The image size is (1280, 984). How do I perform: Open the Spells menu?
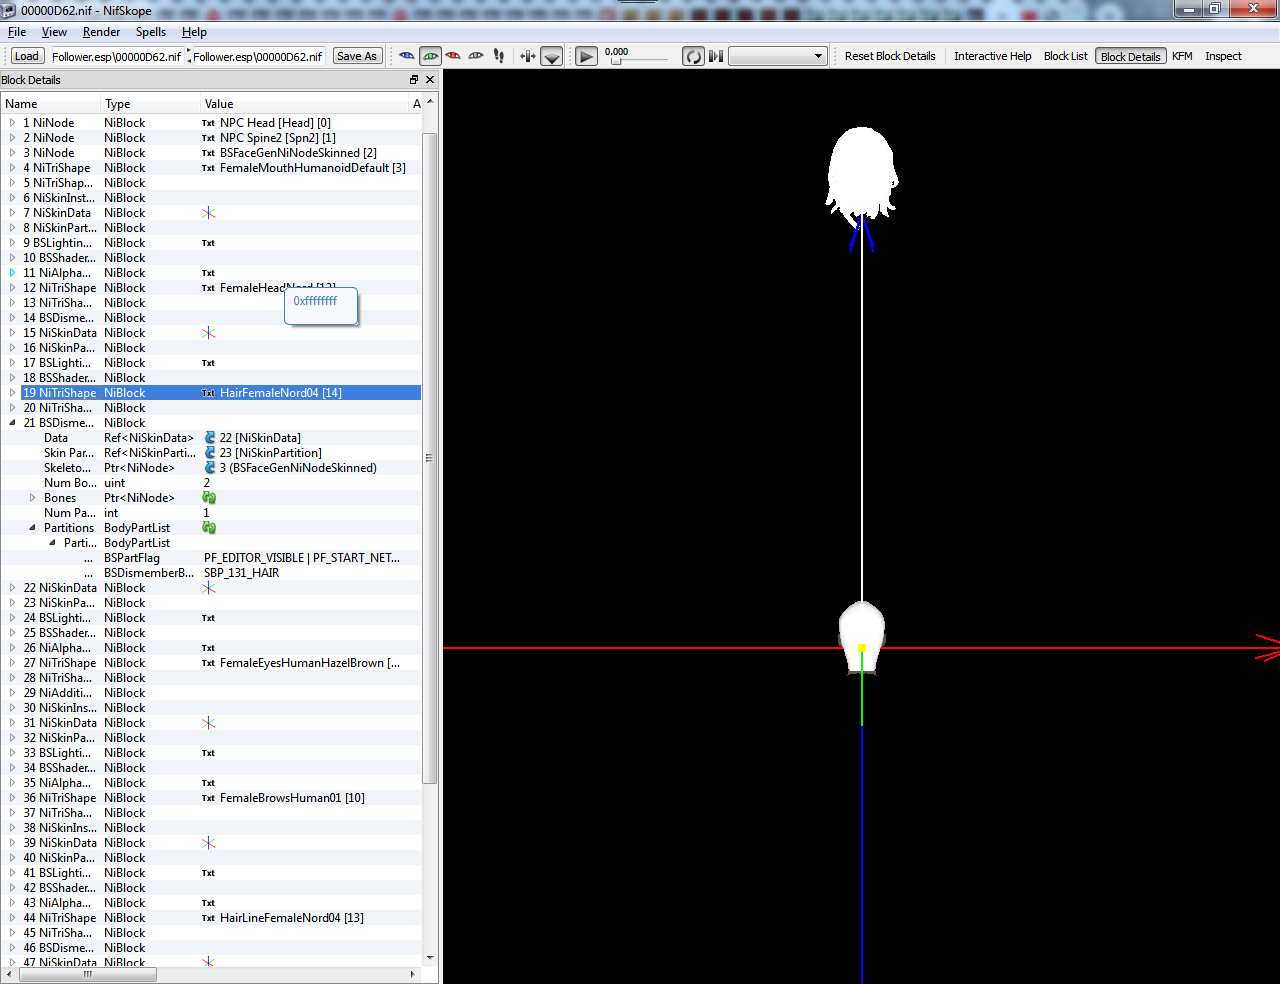point(151,32)
